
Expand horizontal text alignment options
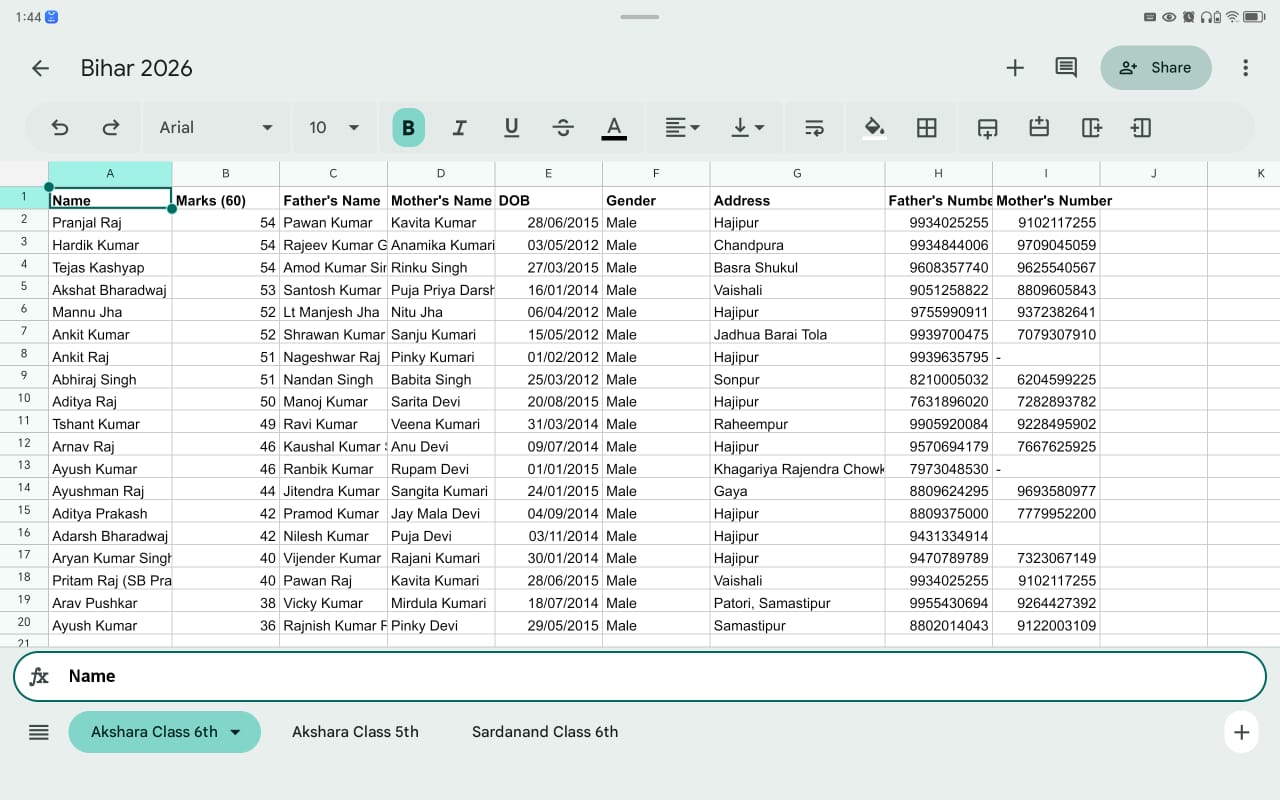point(683,127)
